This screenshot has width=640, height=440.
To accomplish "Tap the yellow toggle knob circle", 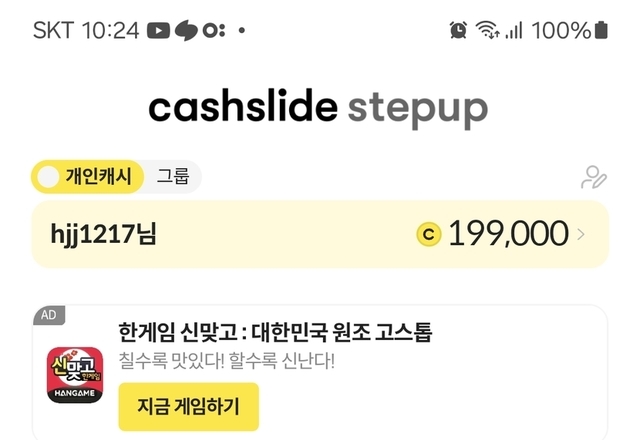I will (47, 178).
